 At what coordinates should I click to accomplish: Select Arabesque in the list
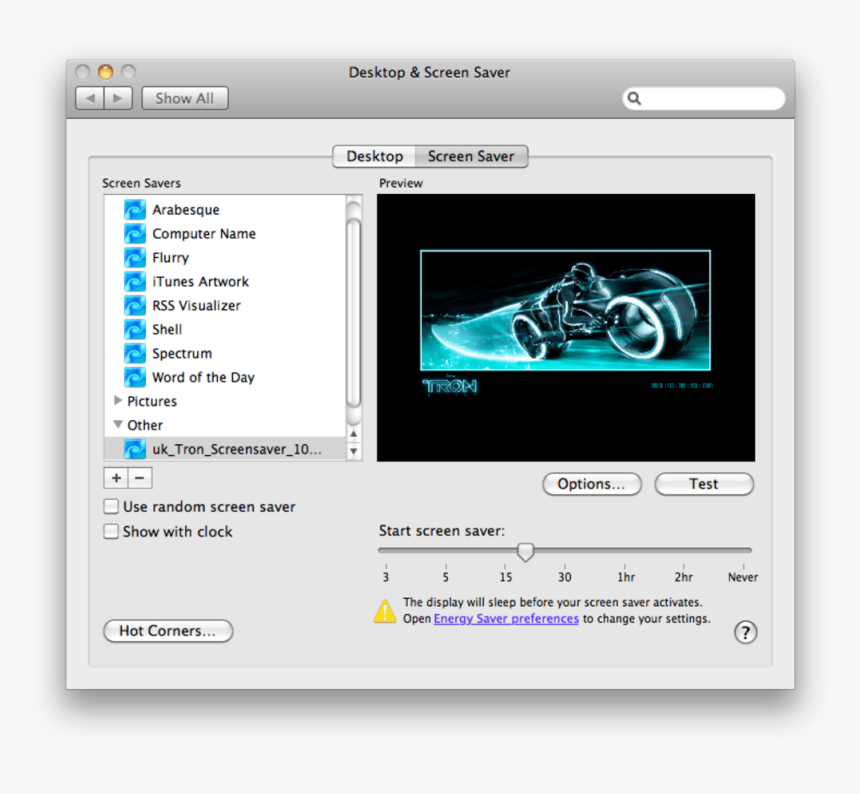point(225,209)
